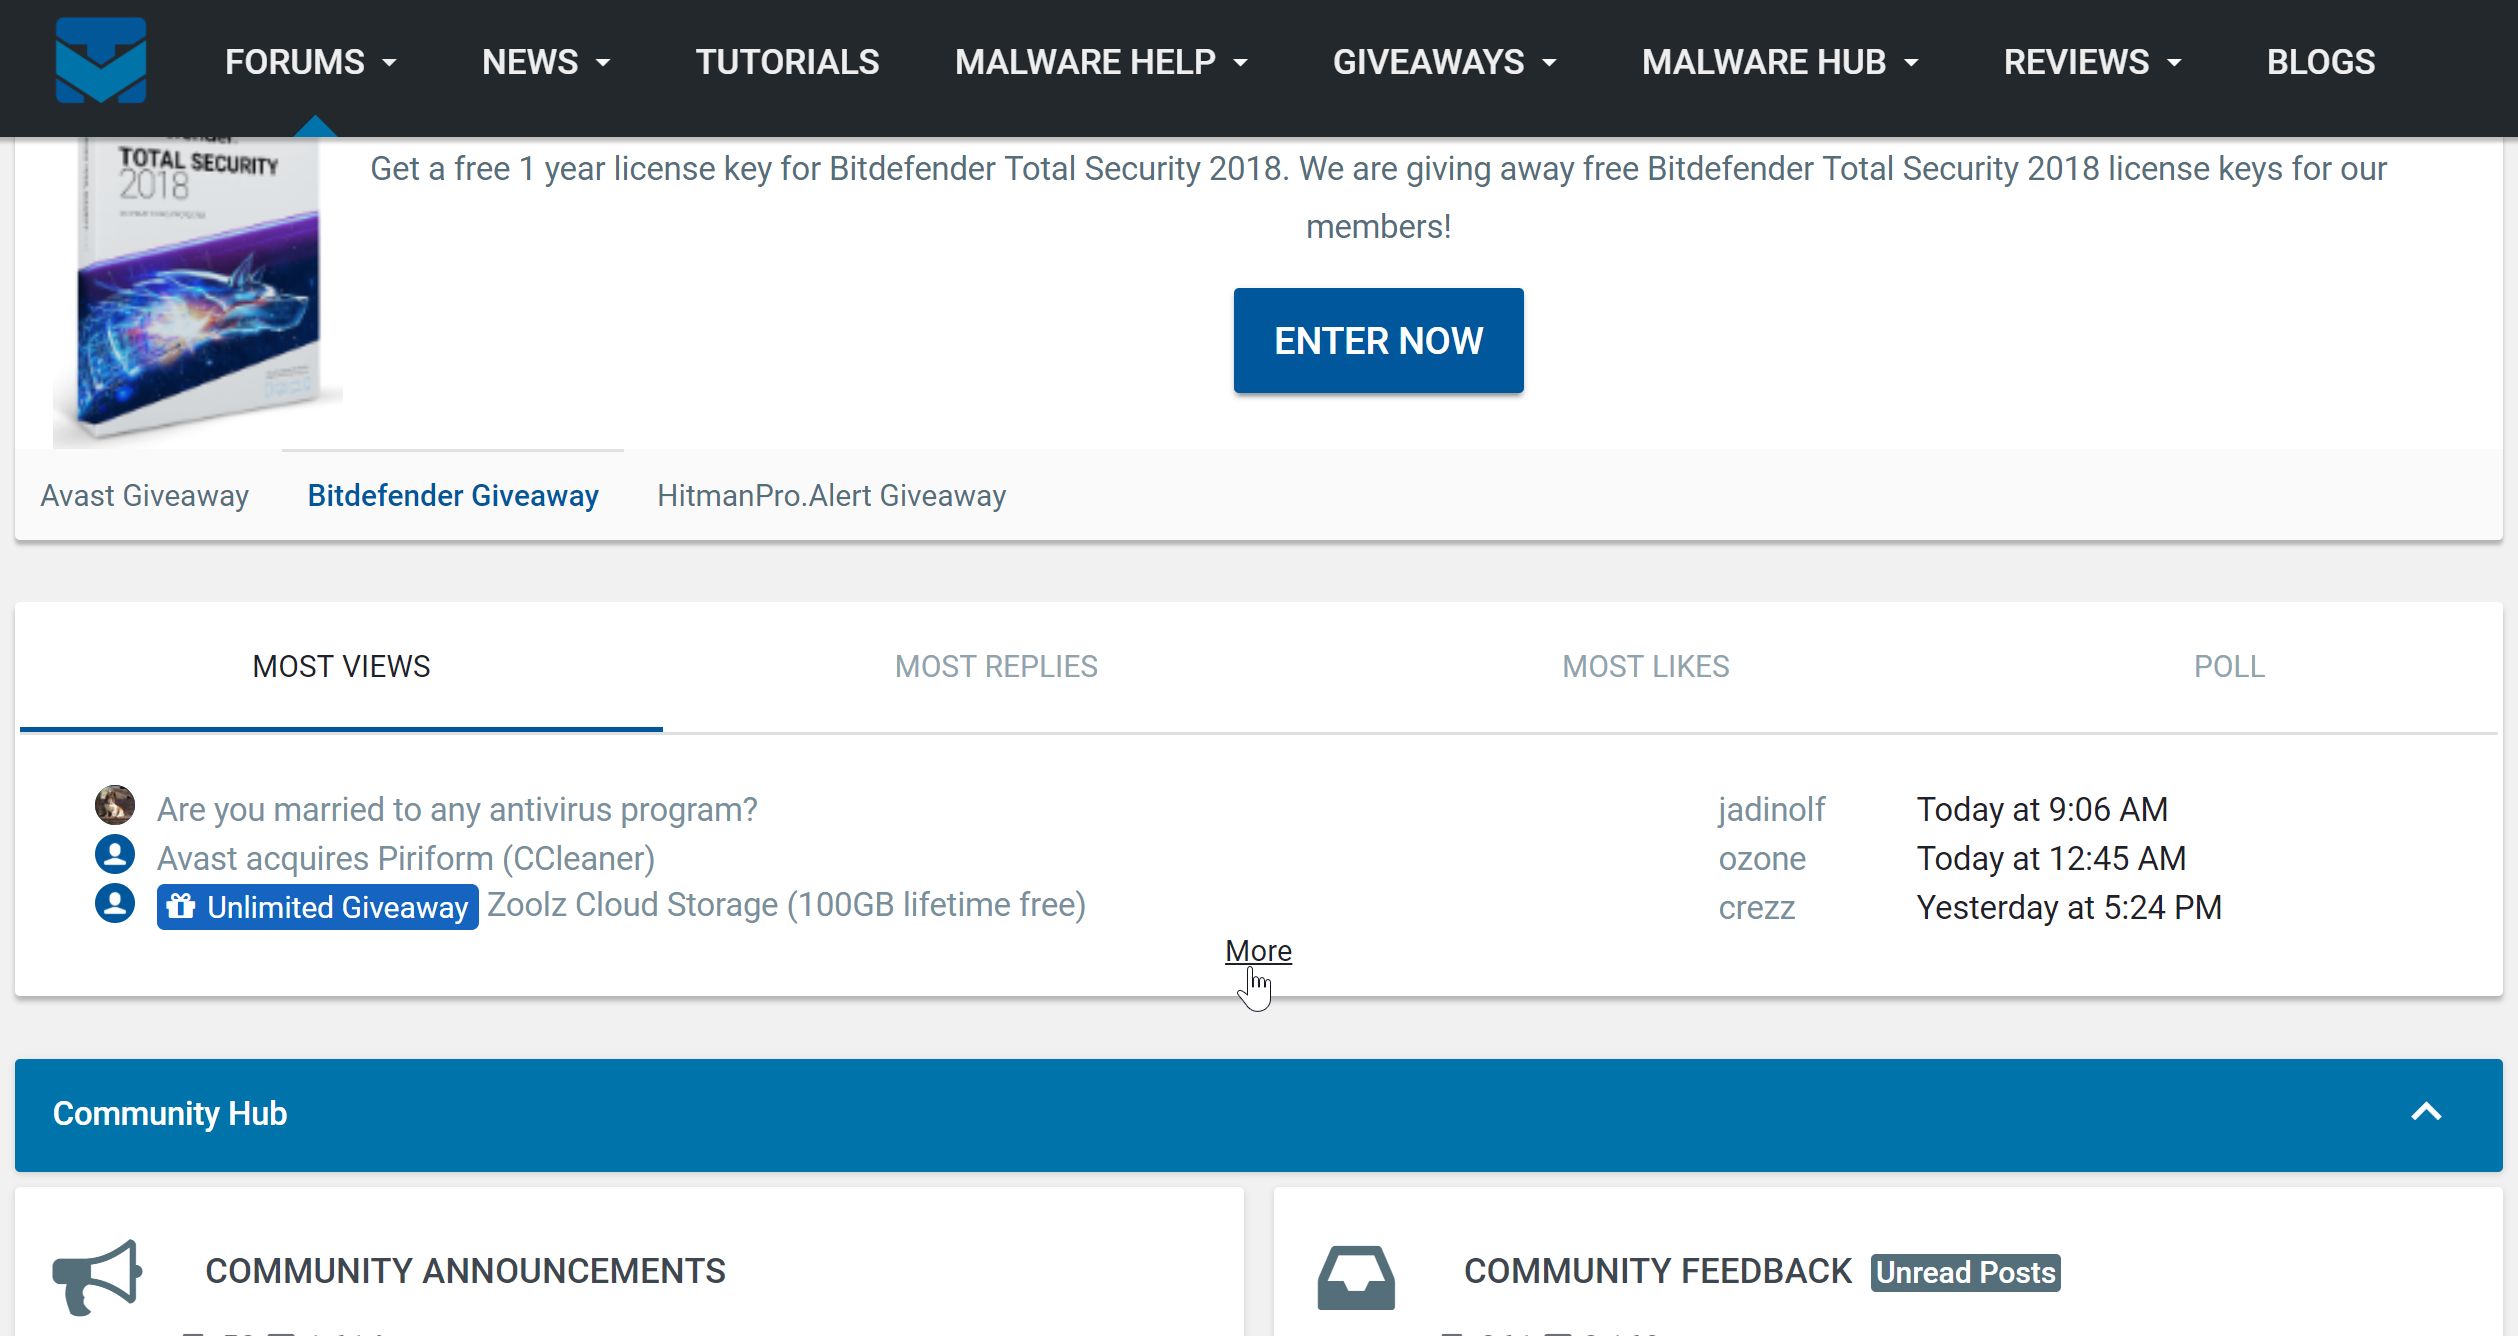The image size is (2518, 1336).
Task: Click the Unlimited Giveaway gift label
Action: coord(317,907)
